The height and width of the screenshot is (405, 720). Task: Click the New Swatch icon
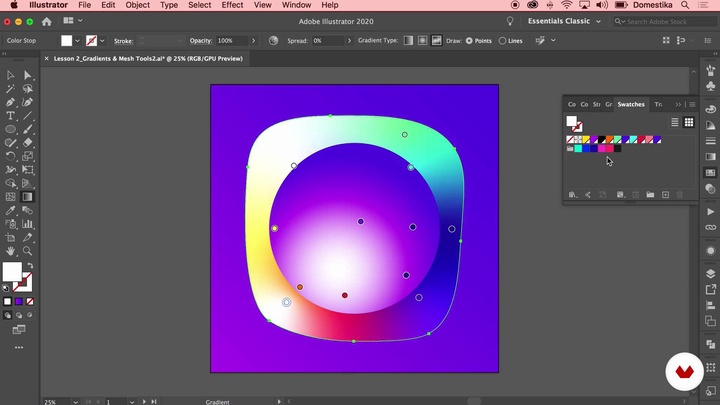coord(665,195)
